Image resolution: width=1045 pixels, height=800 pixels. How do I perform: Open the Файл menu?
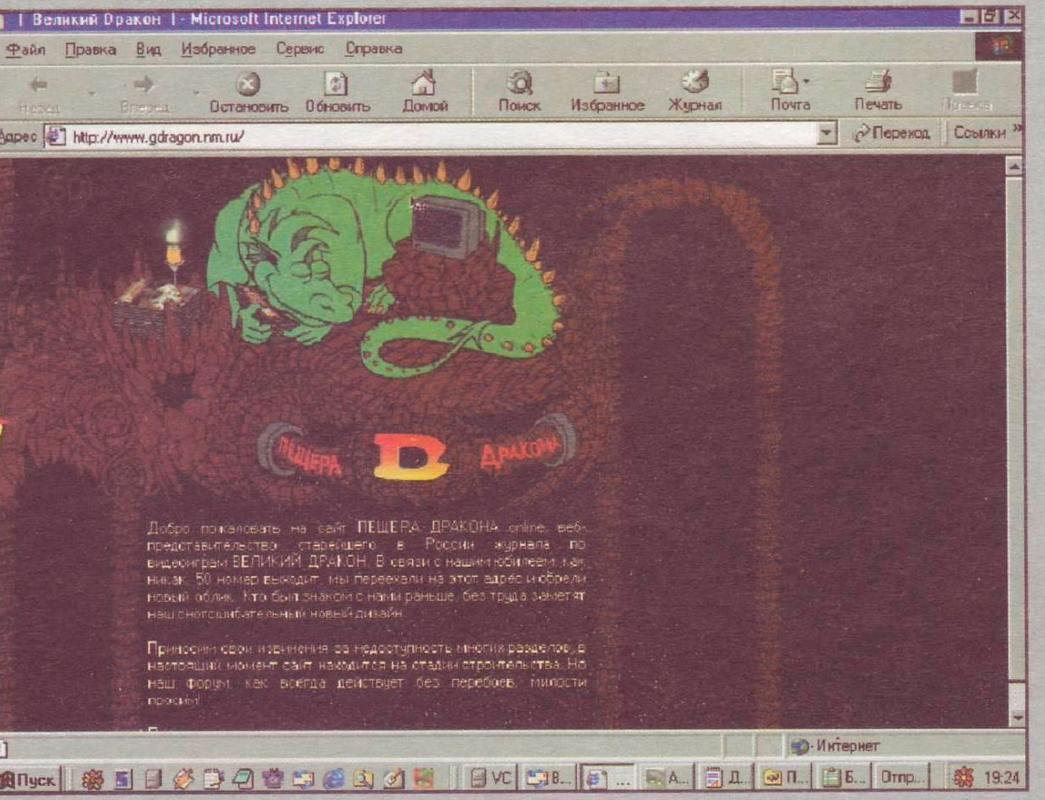click(x=25, y=49)
